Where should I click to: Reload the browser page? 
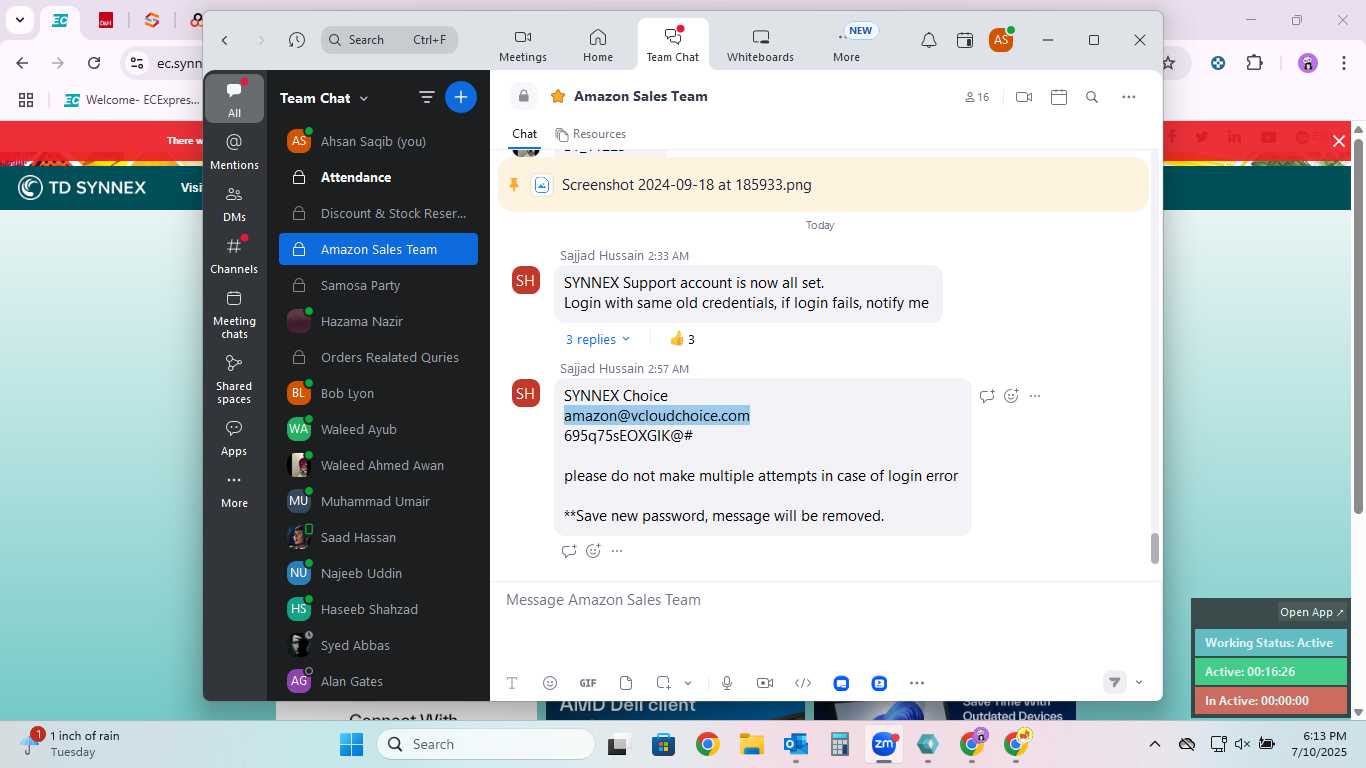pos(94,63)
